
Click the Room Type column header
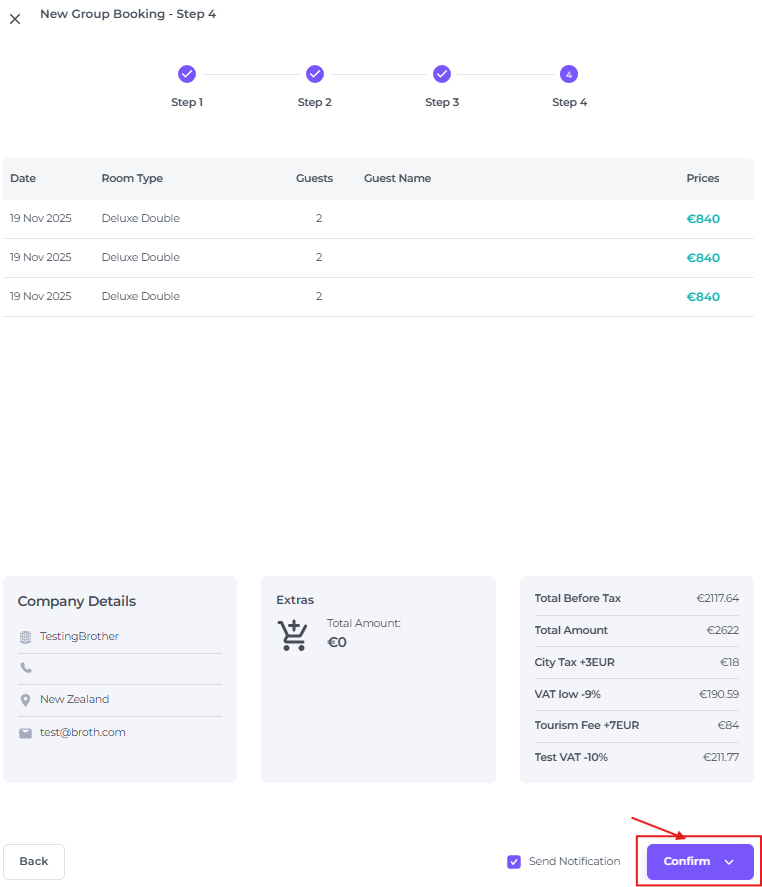pyautogui.click(x=132, y=178)
